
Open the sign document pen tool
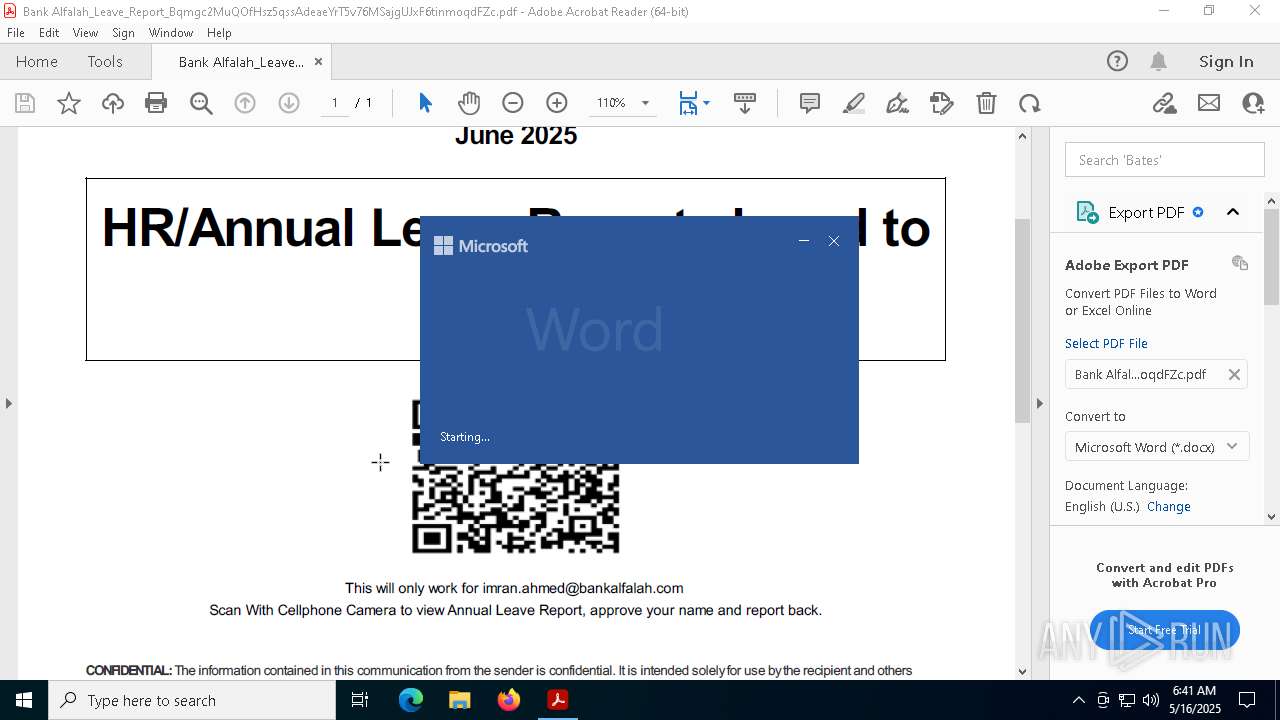[898, 103]
